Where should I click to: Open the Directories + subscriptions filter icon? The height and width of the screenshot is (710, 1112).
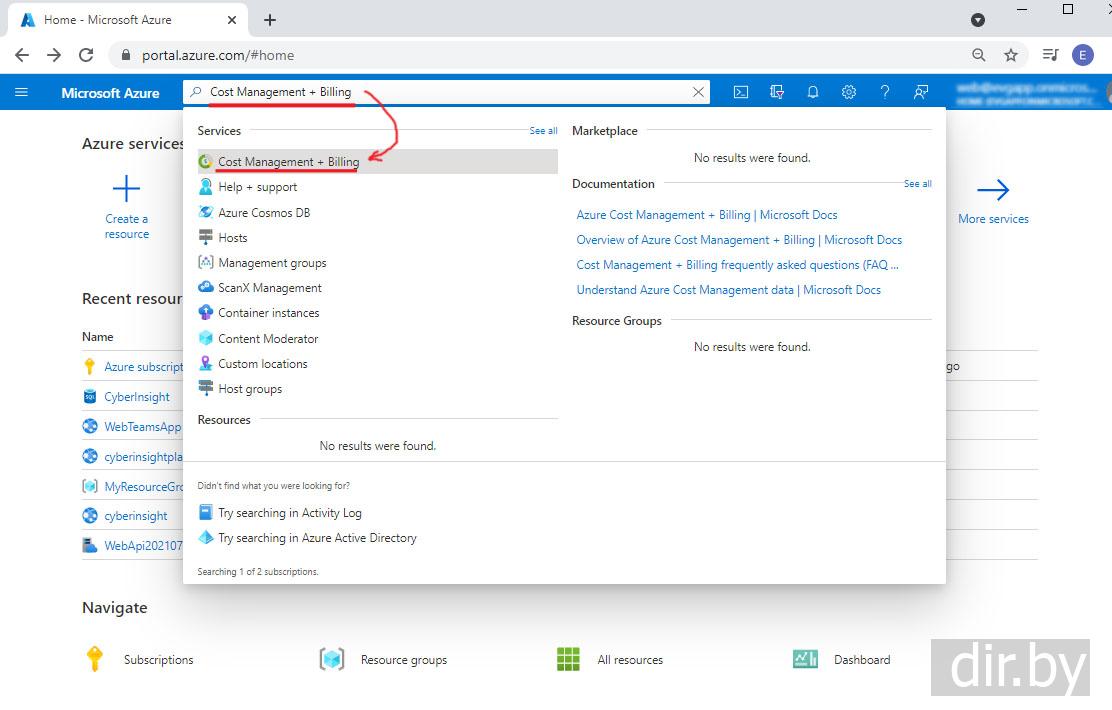coord(777,92)
